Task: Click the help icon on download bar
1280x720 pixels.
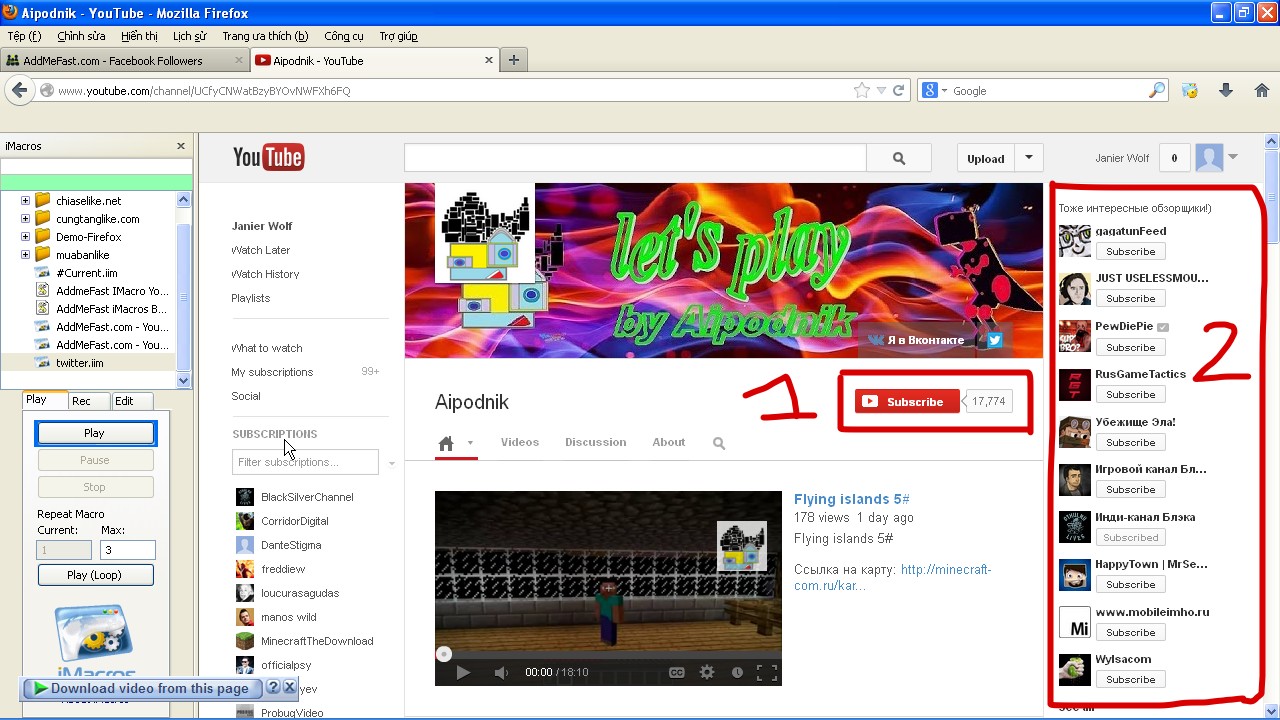Action: click(x=273, y=688)
